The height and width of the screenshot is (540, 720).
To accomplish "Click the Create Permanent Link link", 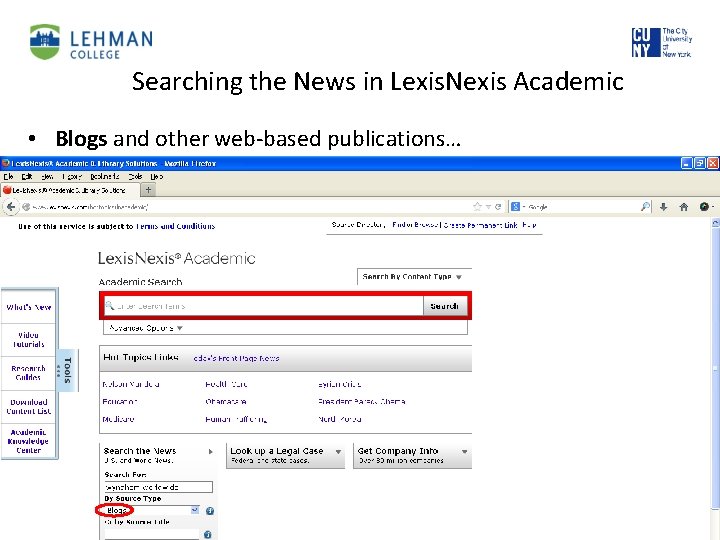I will 480,225.
